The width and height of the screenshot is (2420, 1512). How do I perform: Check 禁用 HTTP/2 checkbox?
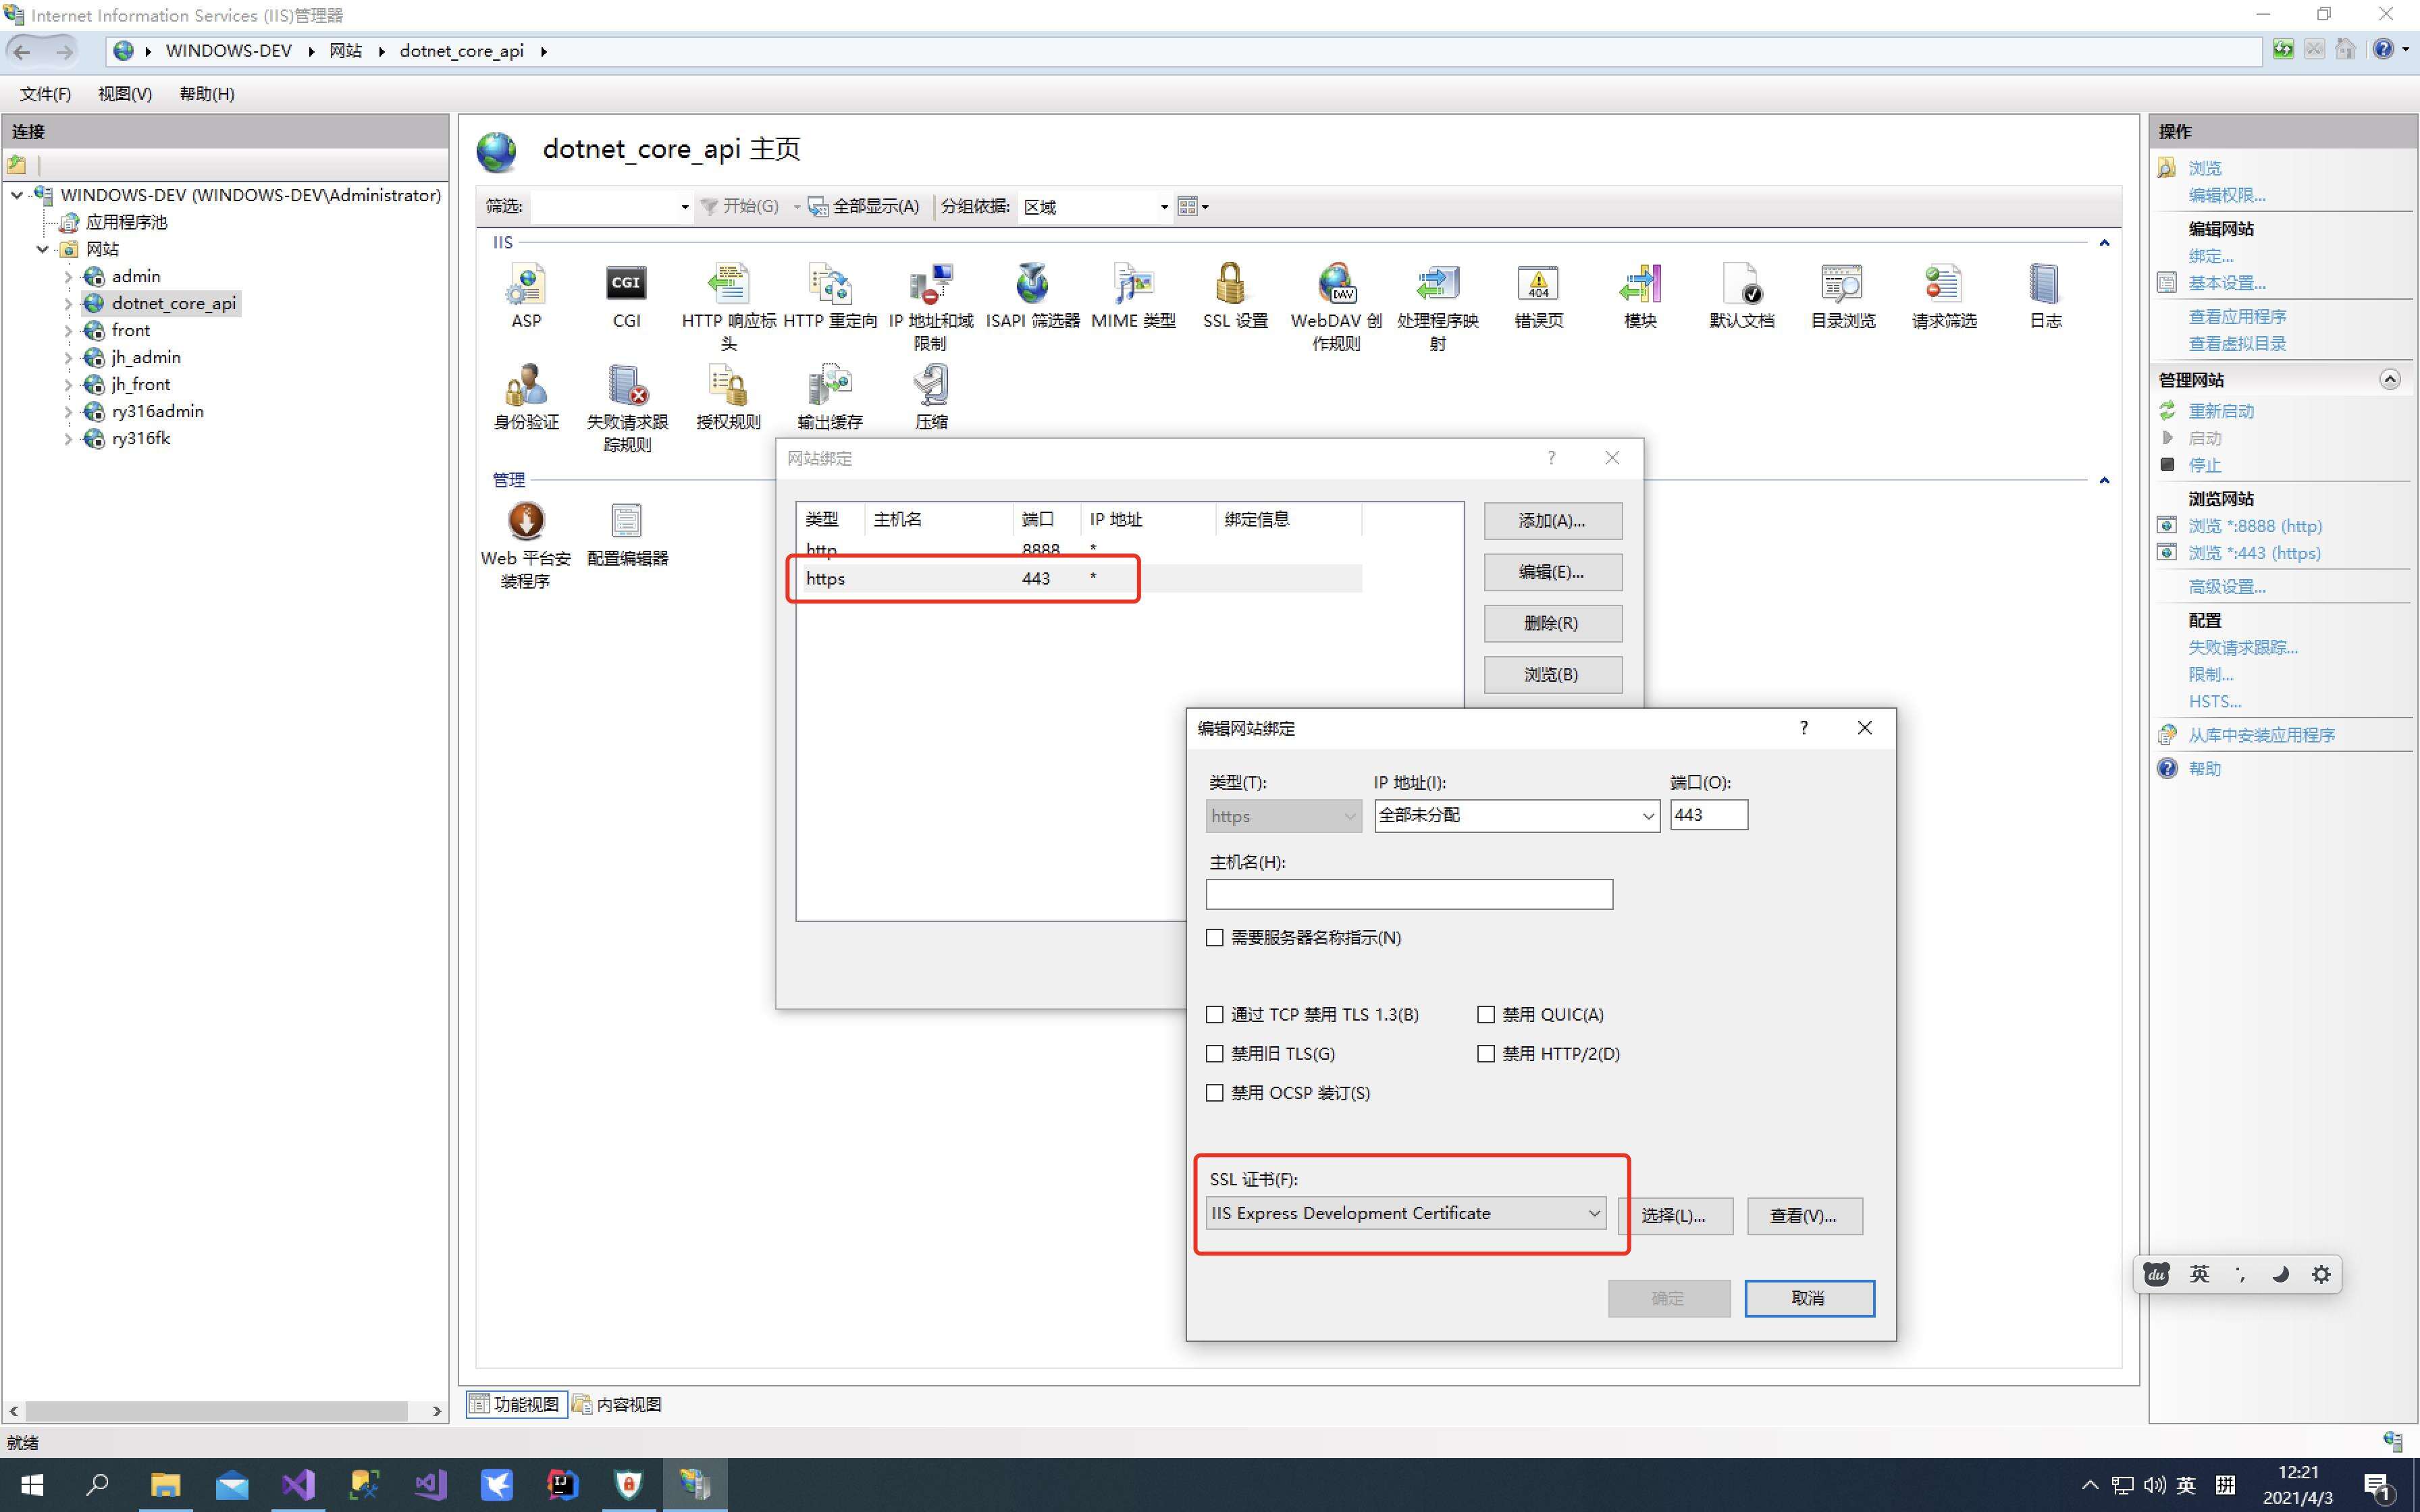1486,1053
